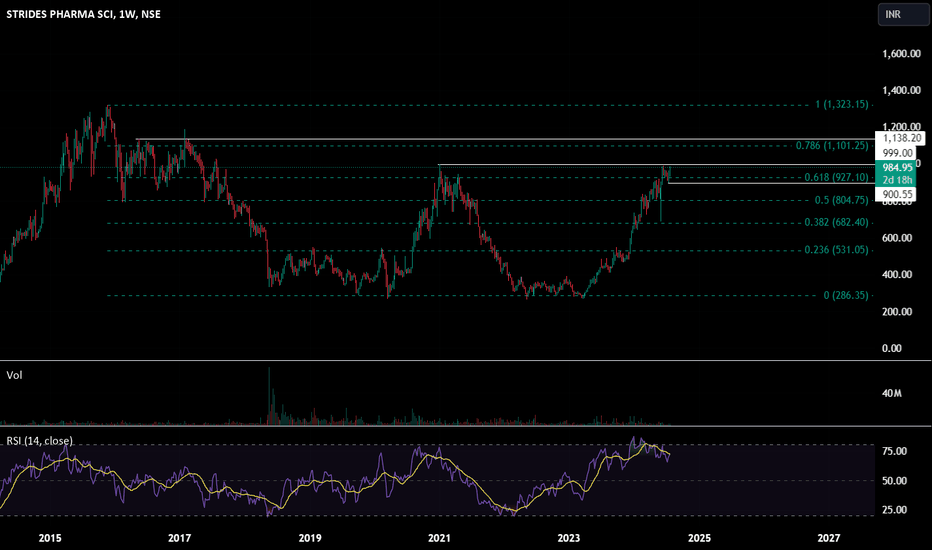Click the 2d 18h countdown label

click(896, 180)
